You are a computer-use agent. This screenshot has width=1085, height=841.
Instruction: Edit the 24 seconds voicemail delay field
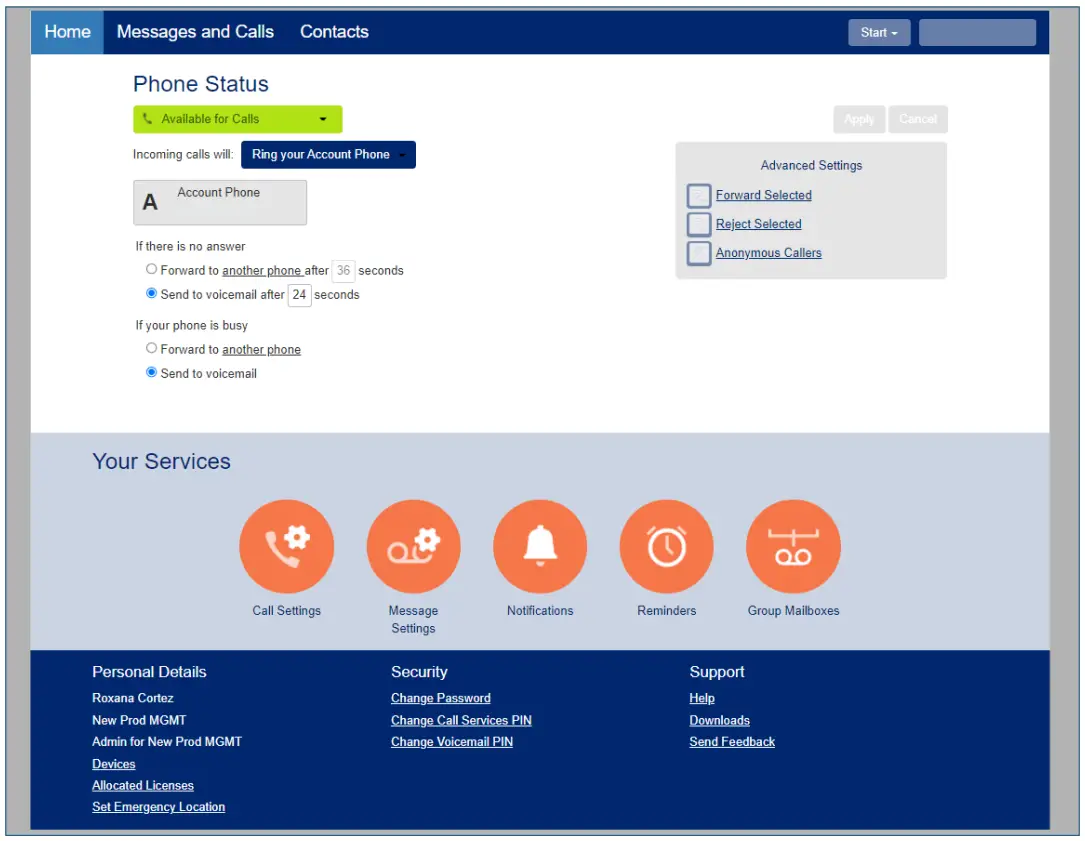tap(299, 295)
